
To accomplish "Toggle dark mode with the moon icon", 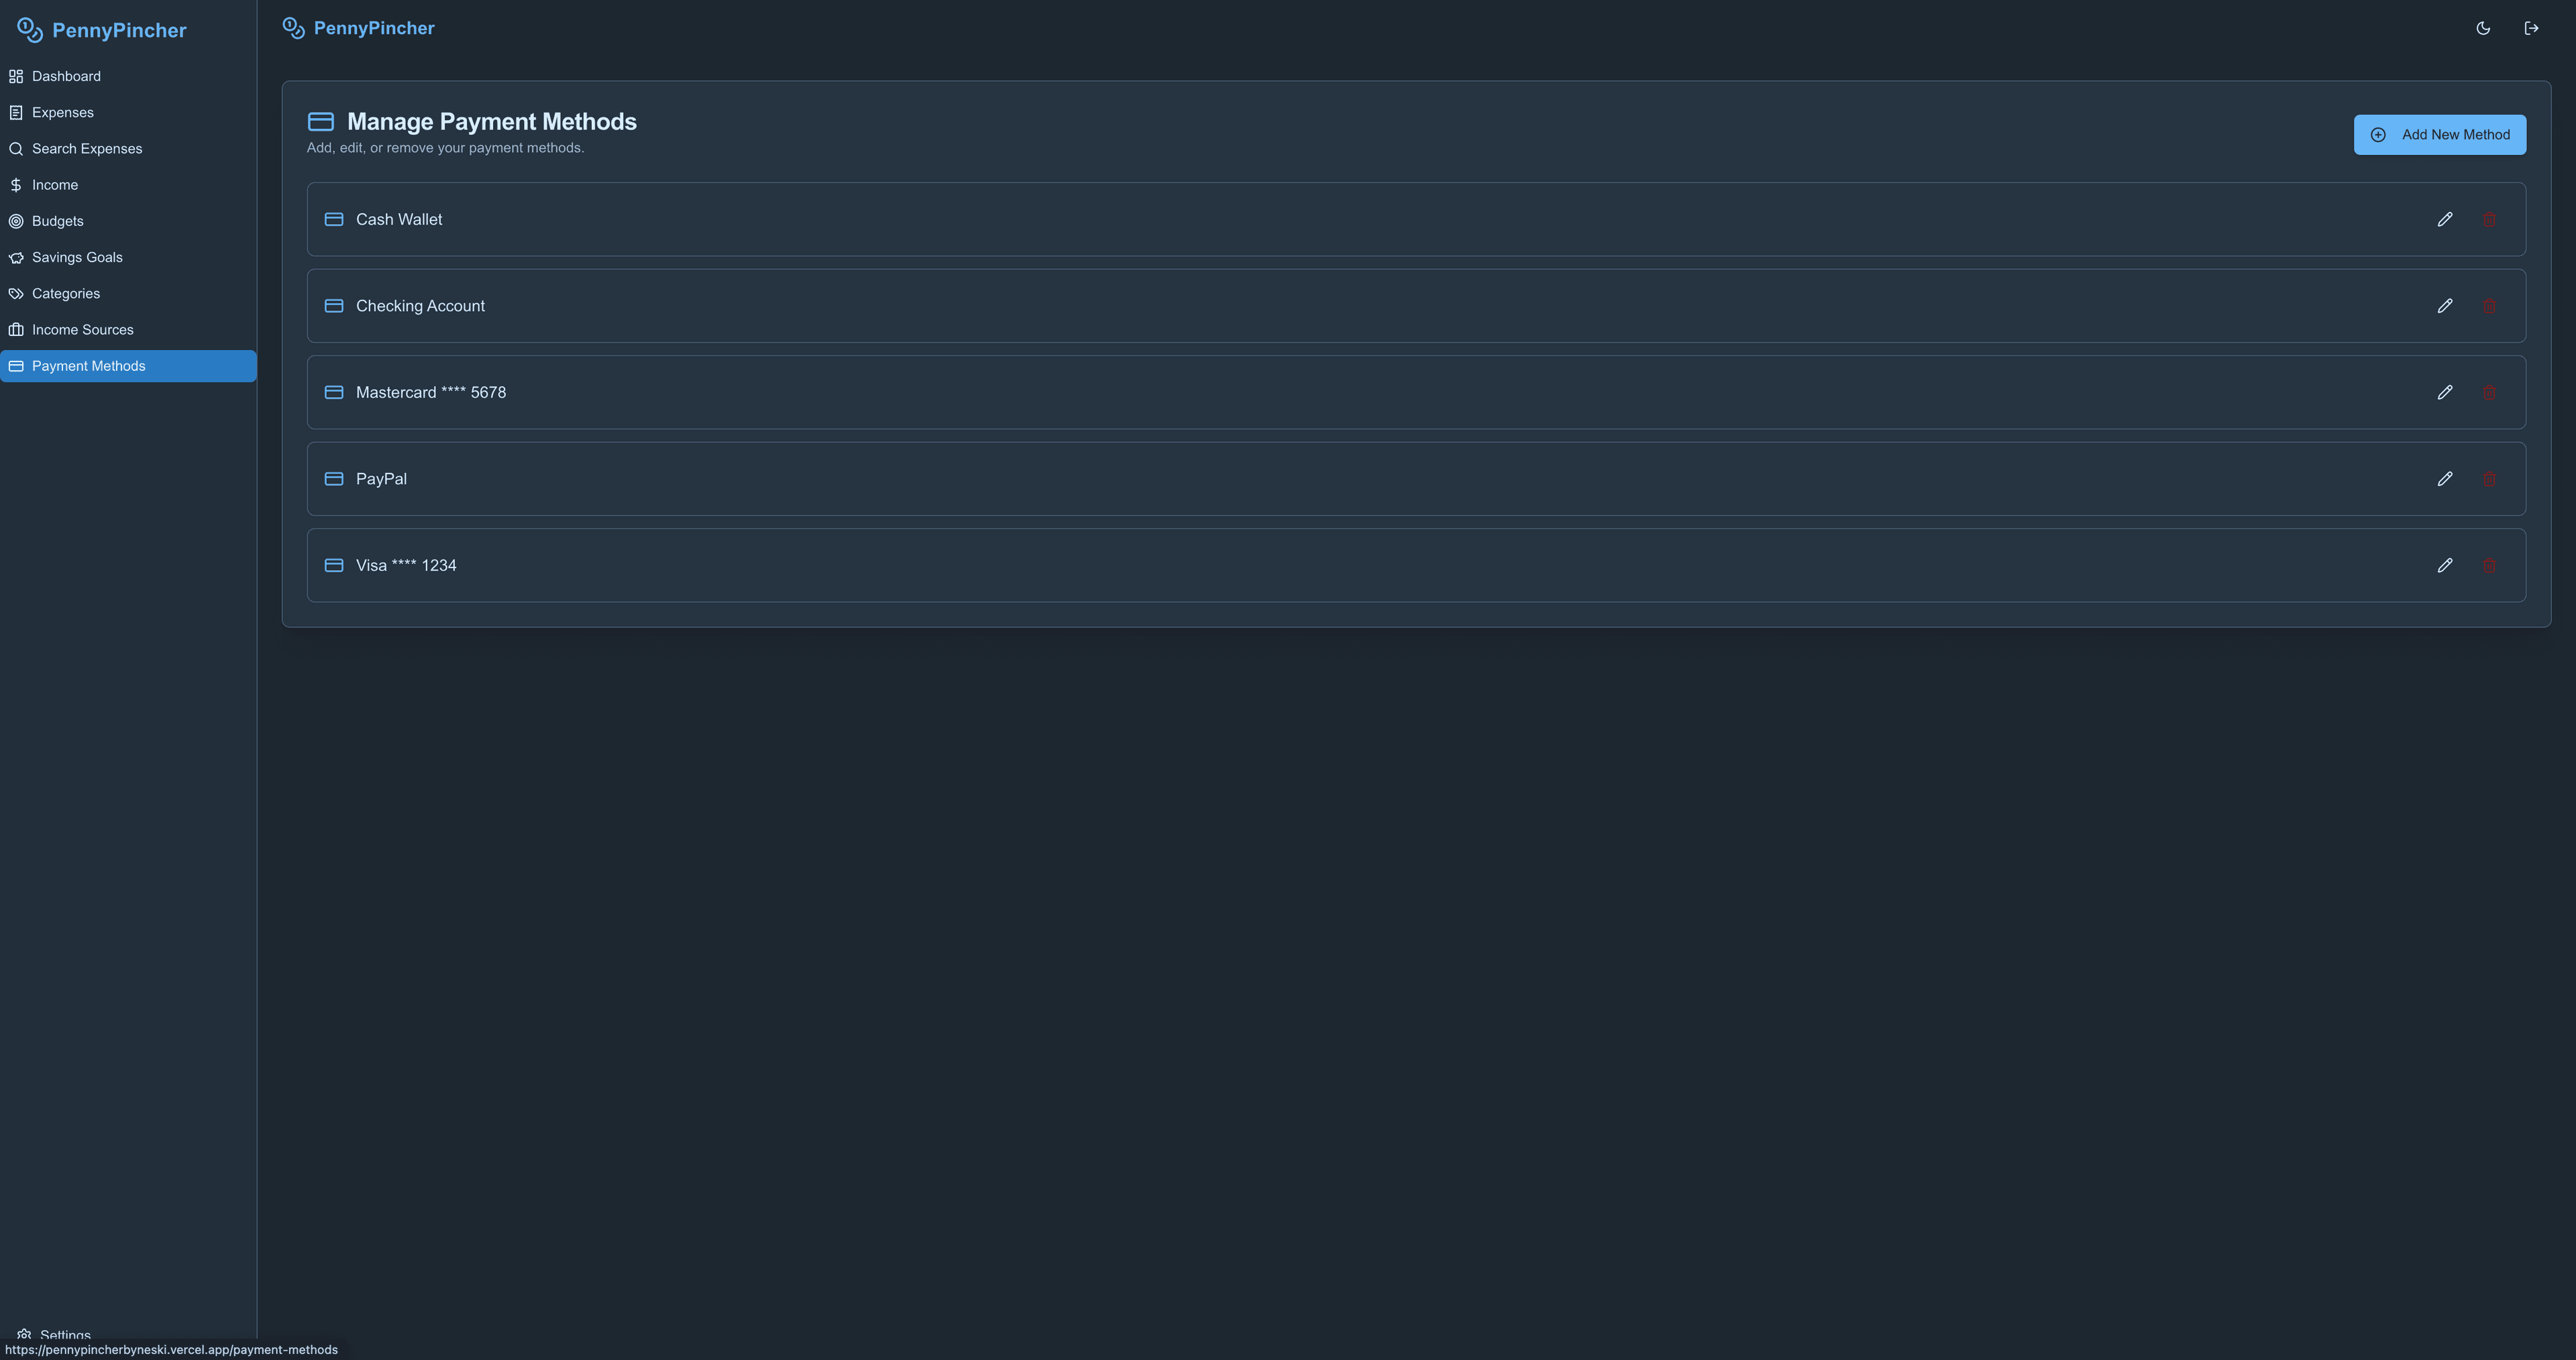I will coord(2483,28).
